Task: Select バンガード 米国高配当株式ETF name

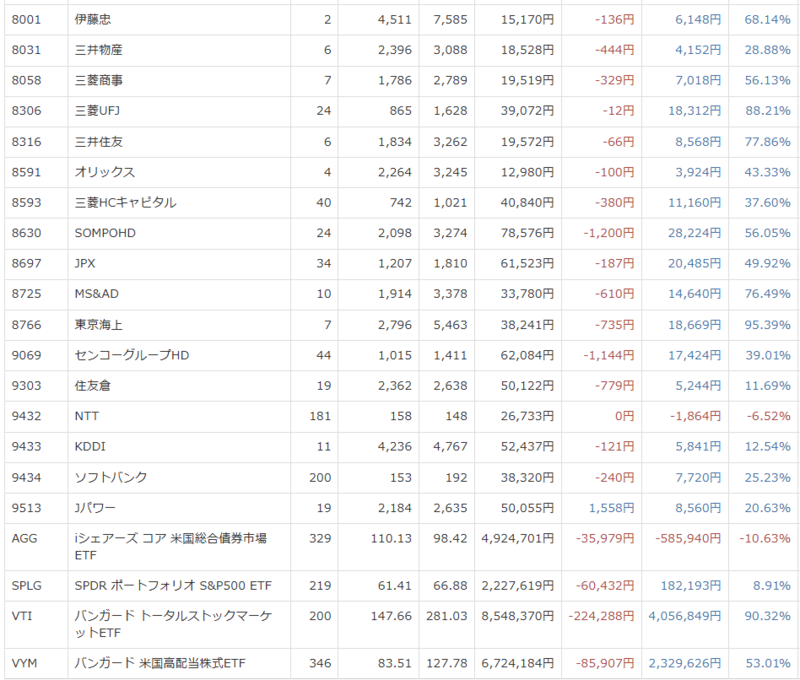Action: [160, 663]
